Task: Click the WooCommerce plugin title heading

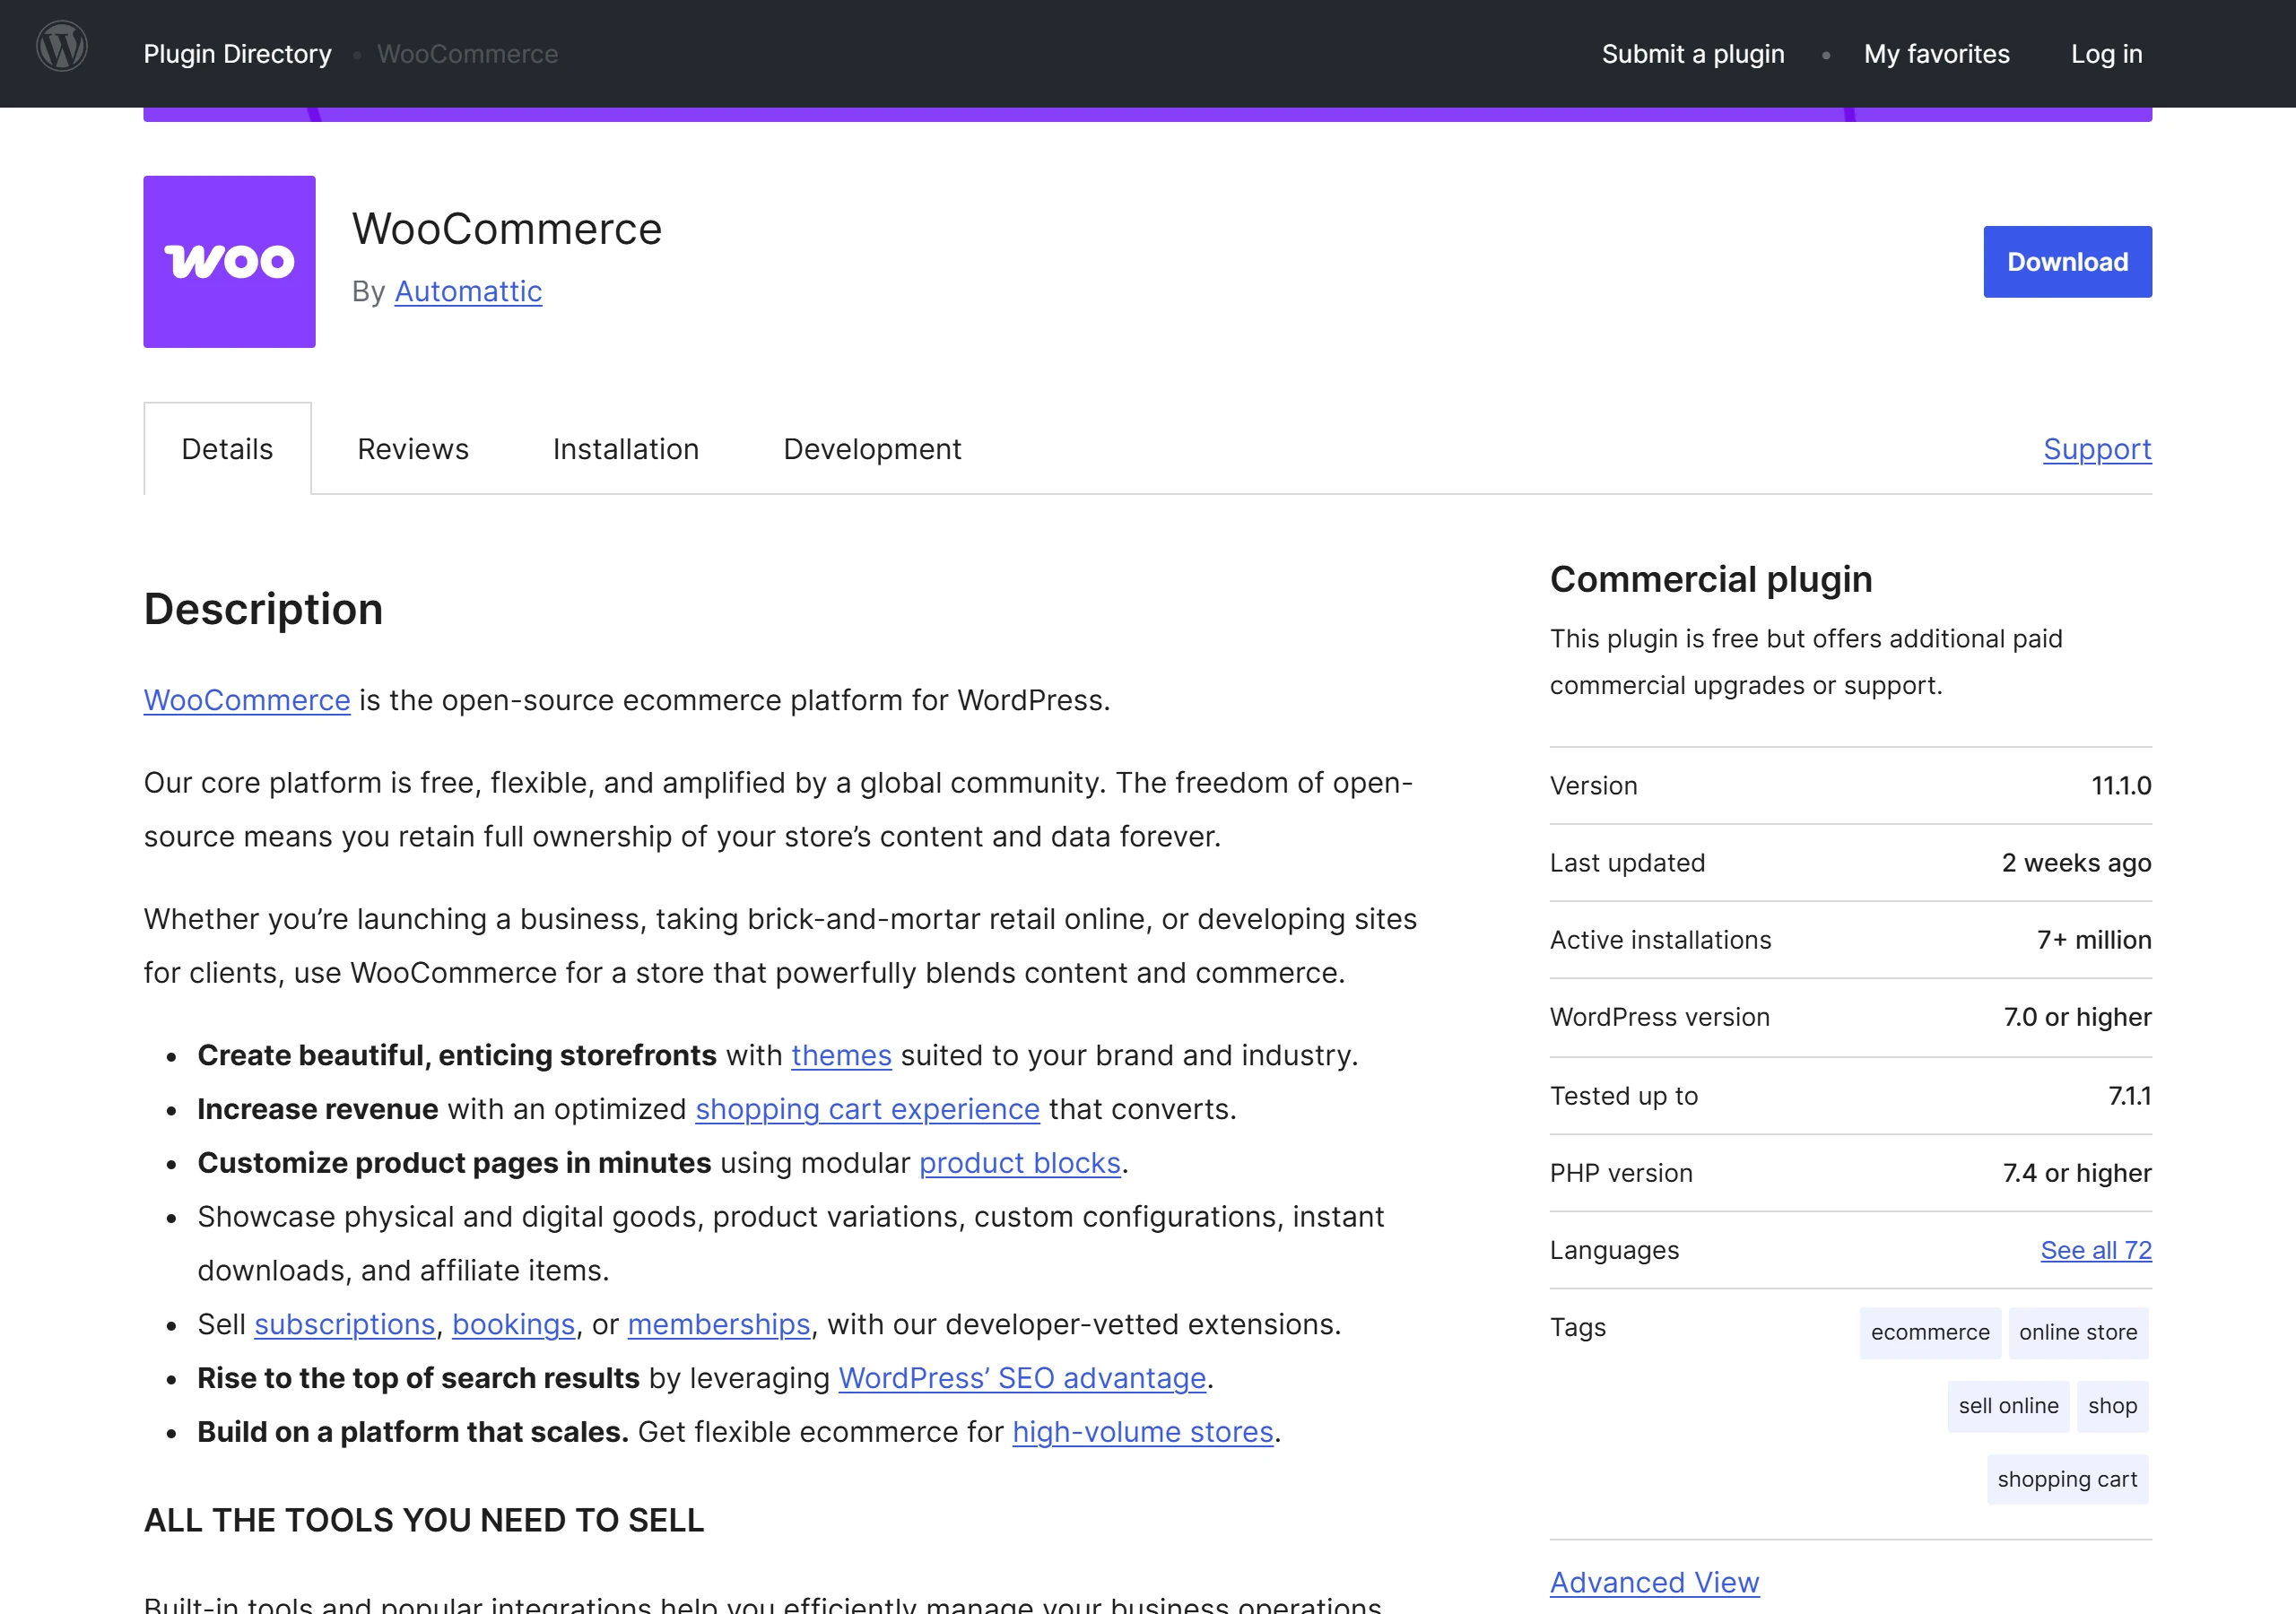Action: pyautogui.click(x=507, y=229)
